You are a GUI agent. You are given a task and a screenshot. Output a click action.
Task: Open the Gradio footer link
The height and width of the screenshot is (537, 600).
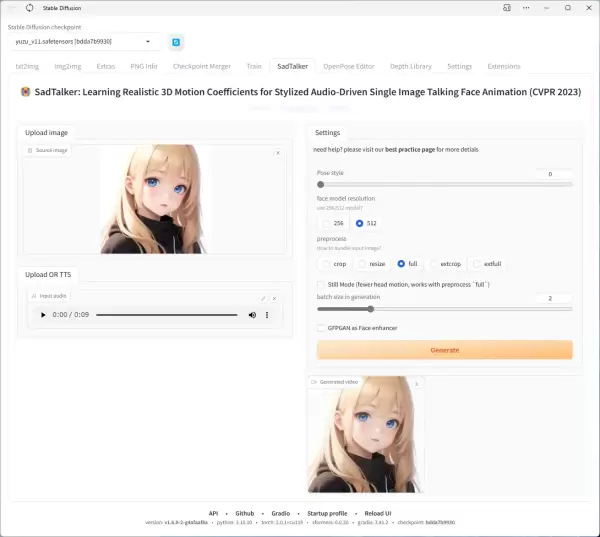click(x=280, y=513)
